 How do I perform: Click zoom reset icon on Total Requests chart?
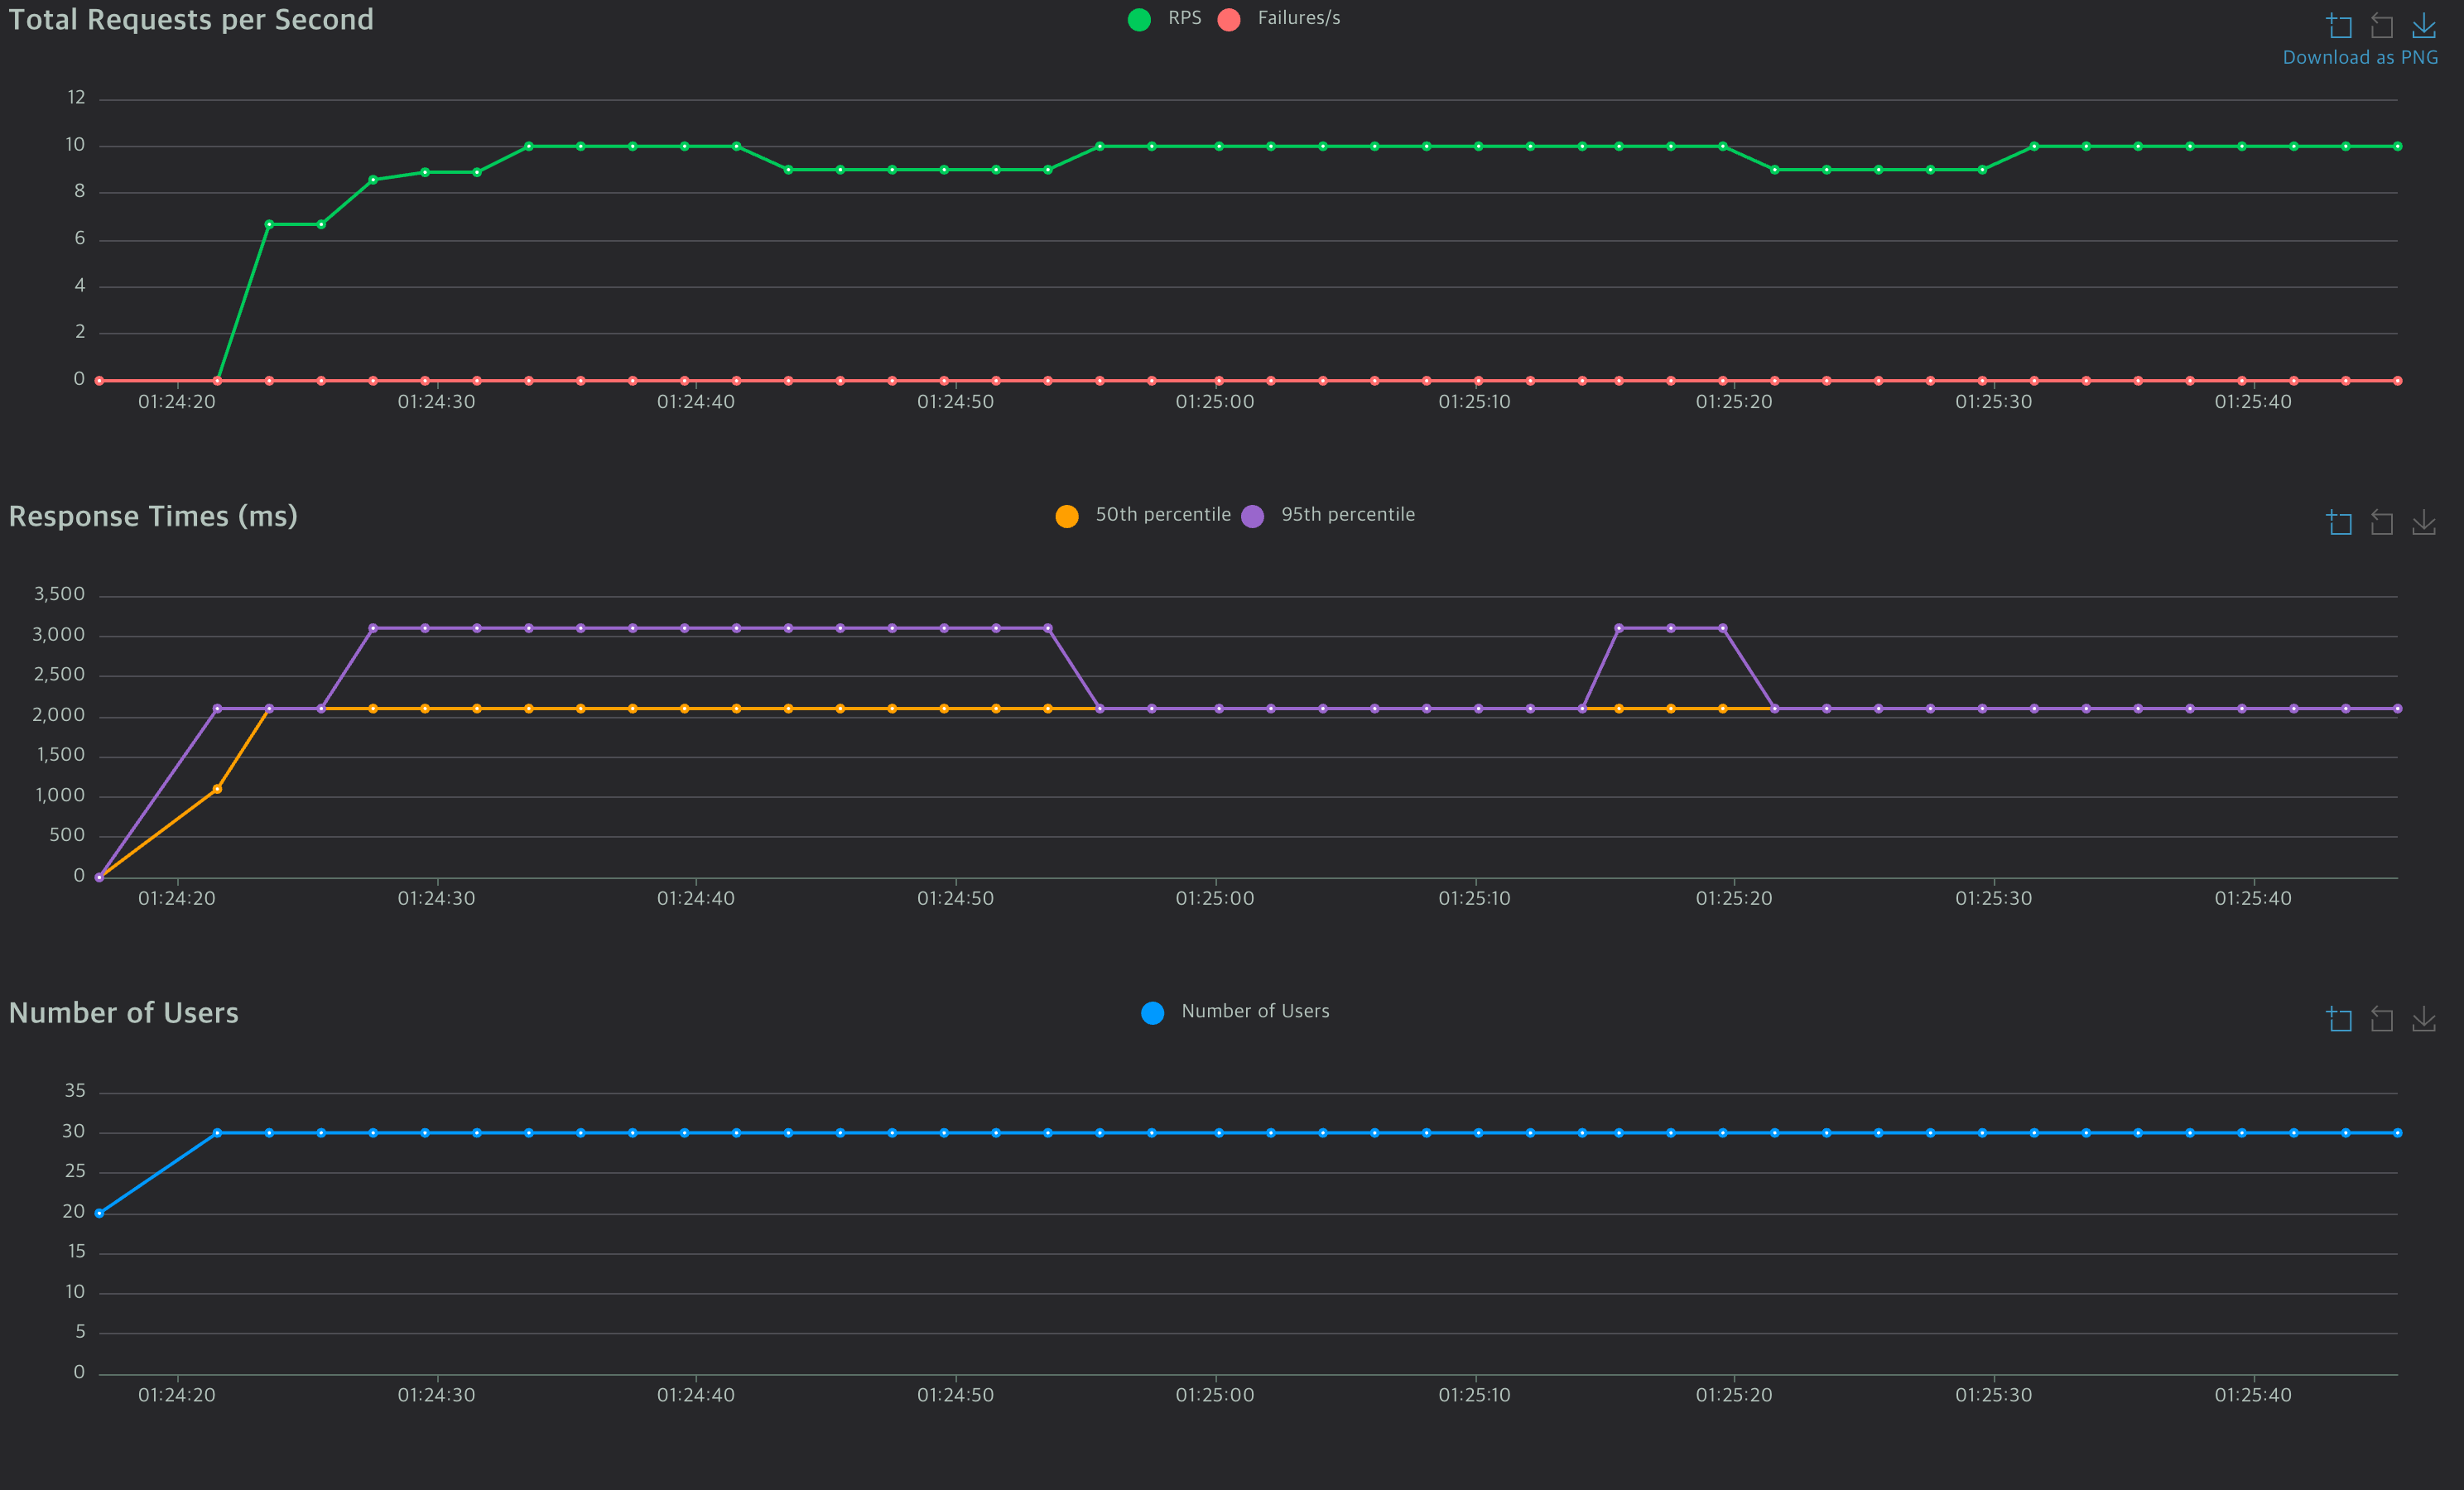(2382, 25)
